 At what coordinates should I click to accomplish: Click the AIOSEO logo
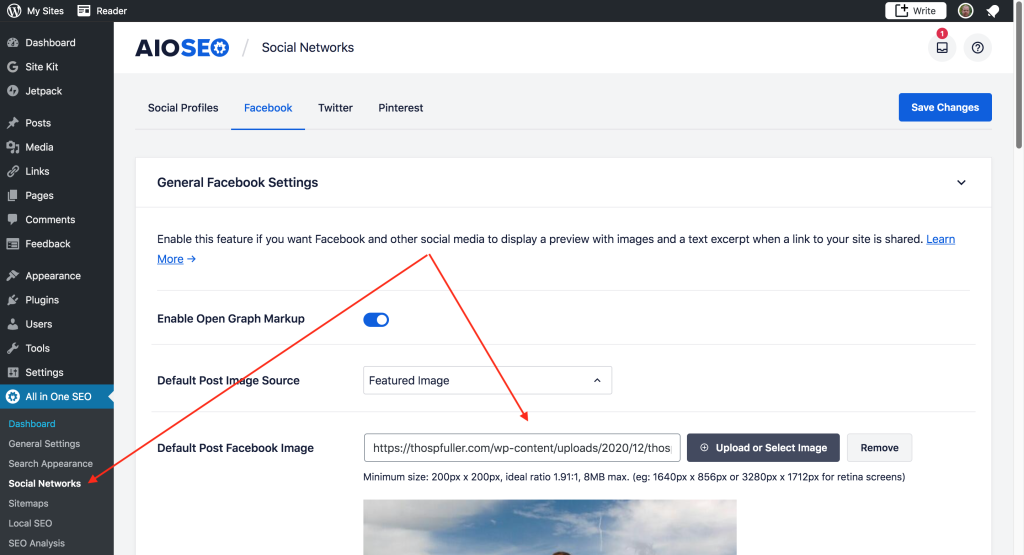pos(182,48)
